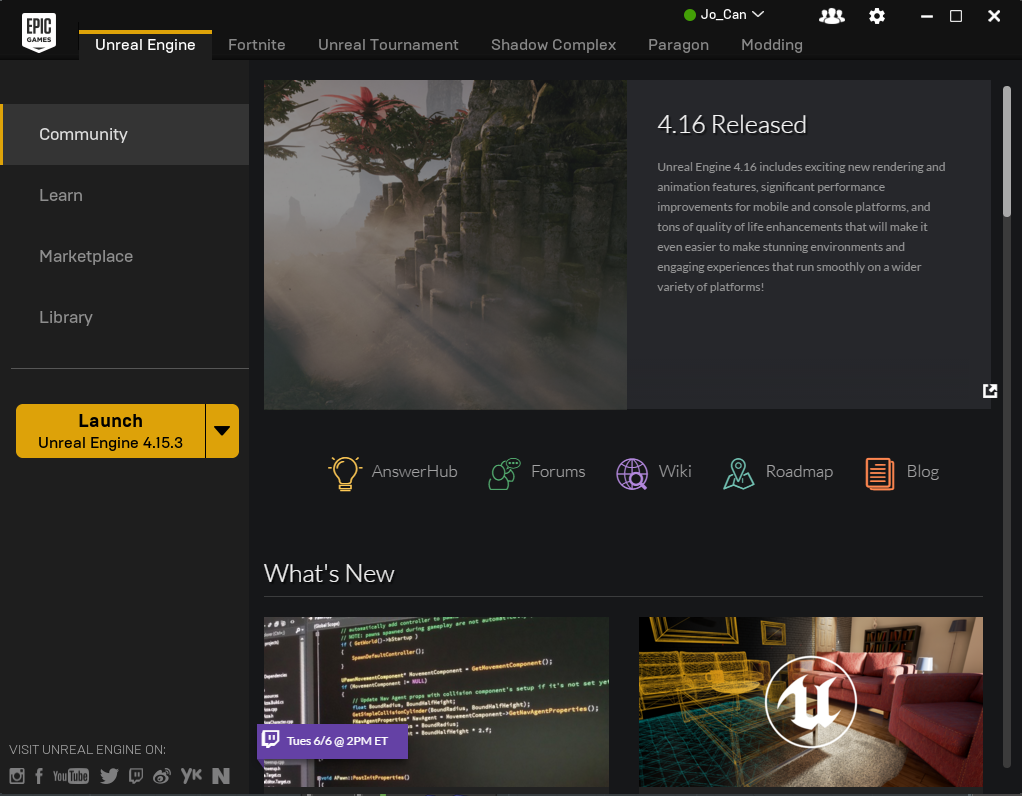Open the Roadmap map-pin icon
Screen dimensions: 1022x796
738,473
